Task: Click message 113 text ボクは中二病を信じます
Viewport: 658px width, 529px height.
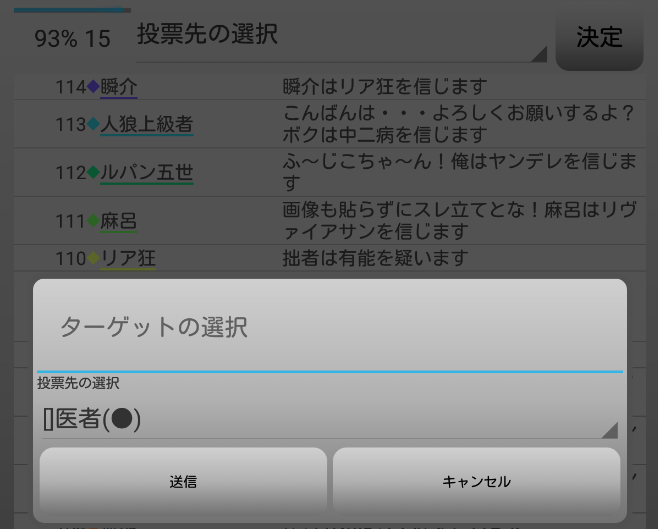Action: [385, 135]
